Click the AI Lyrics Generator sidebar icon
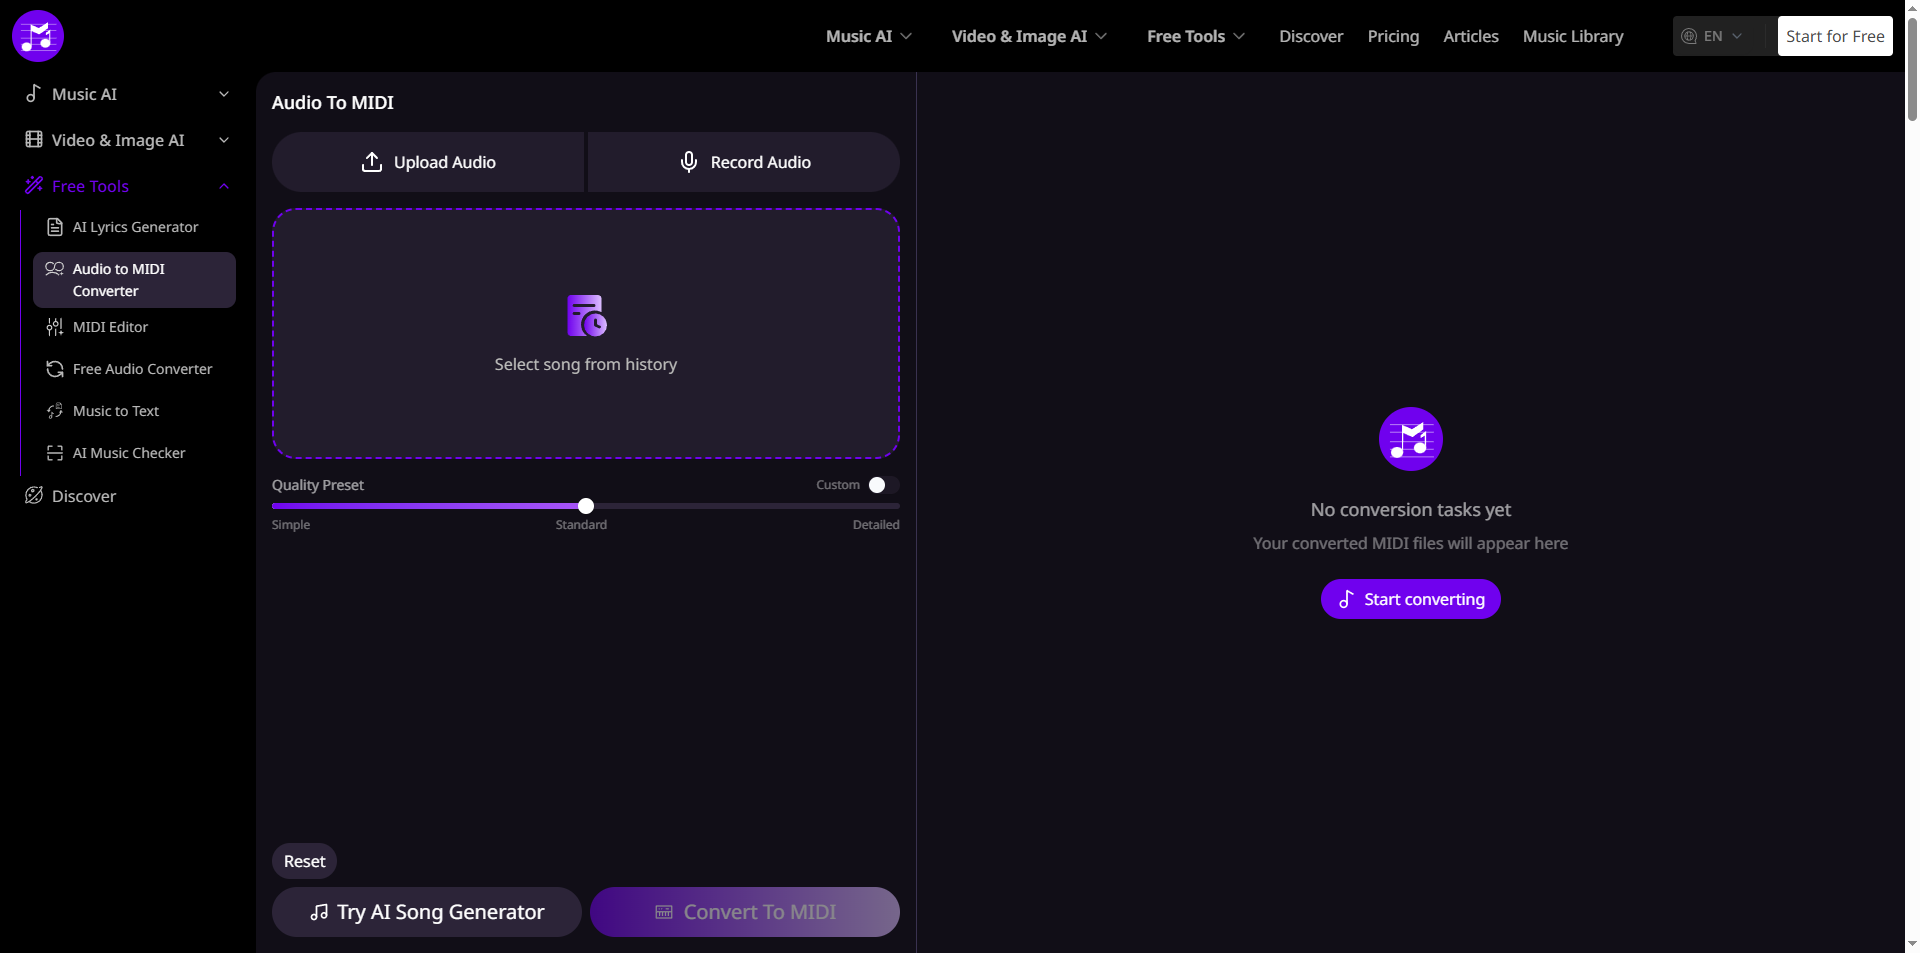The image size is (1920, 953). [55, 228]
